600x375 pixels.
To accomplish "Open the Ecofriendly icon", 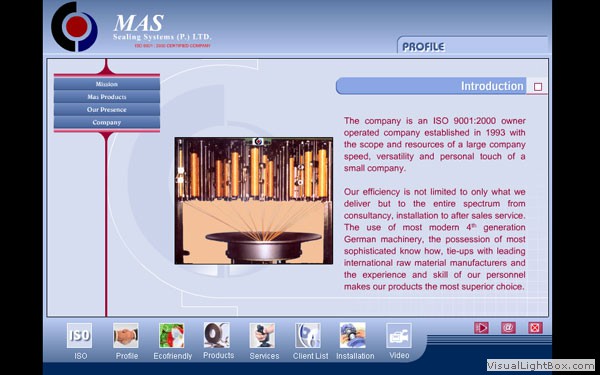I will [172, 336].
